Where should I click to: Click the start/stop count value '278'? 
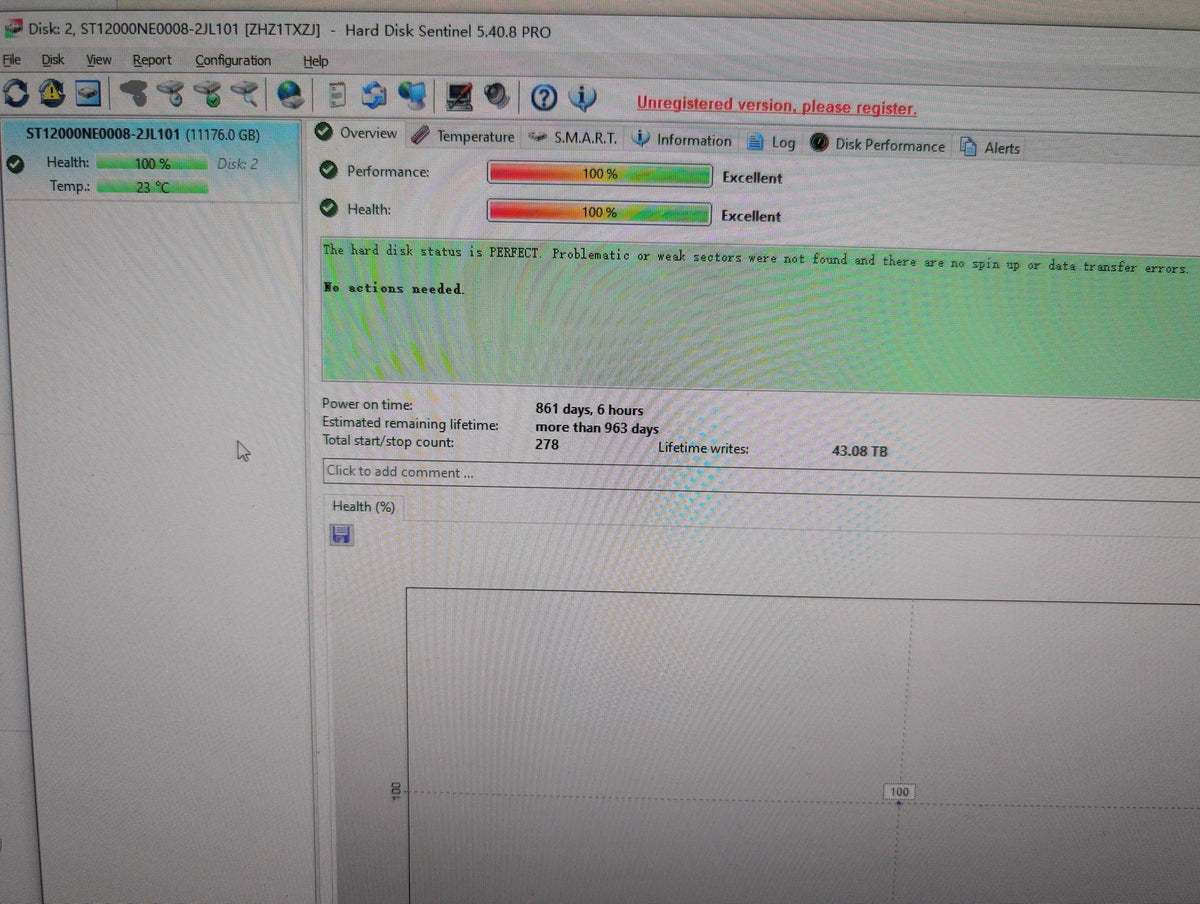[x=547, y=444]
